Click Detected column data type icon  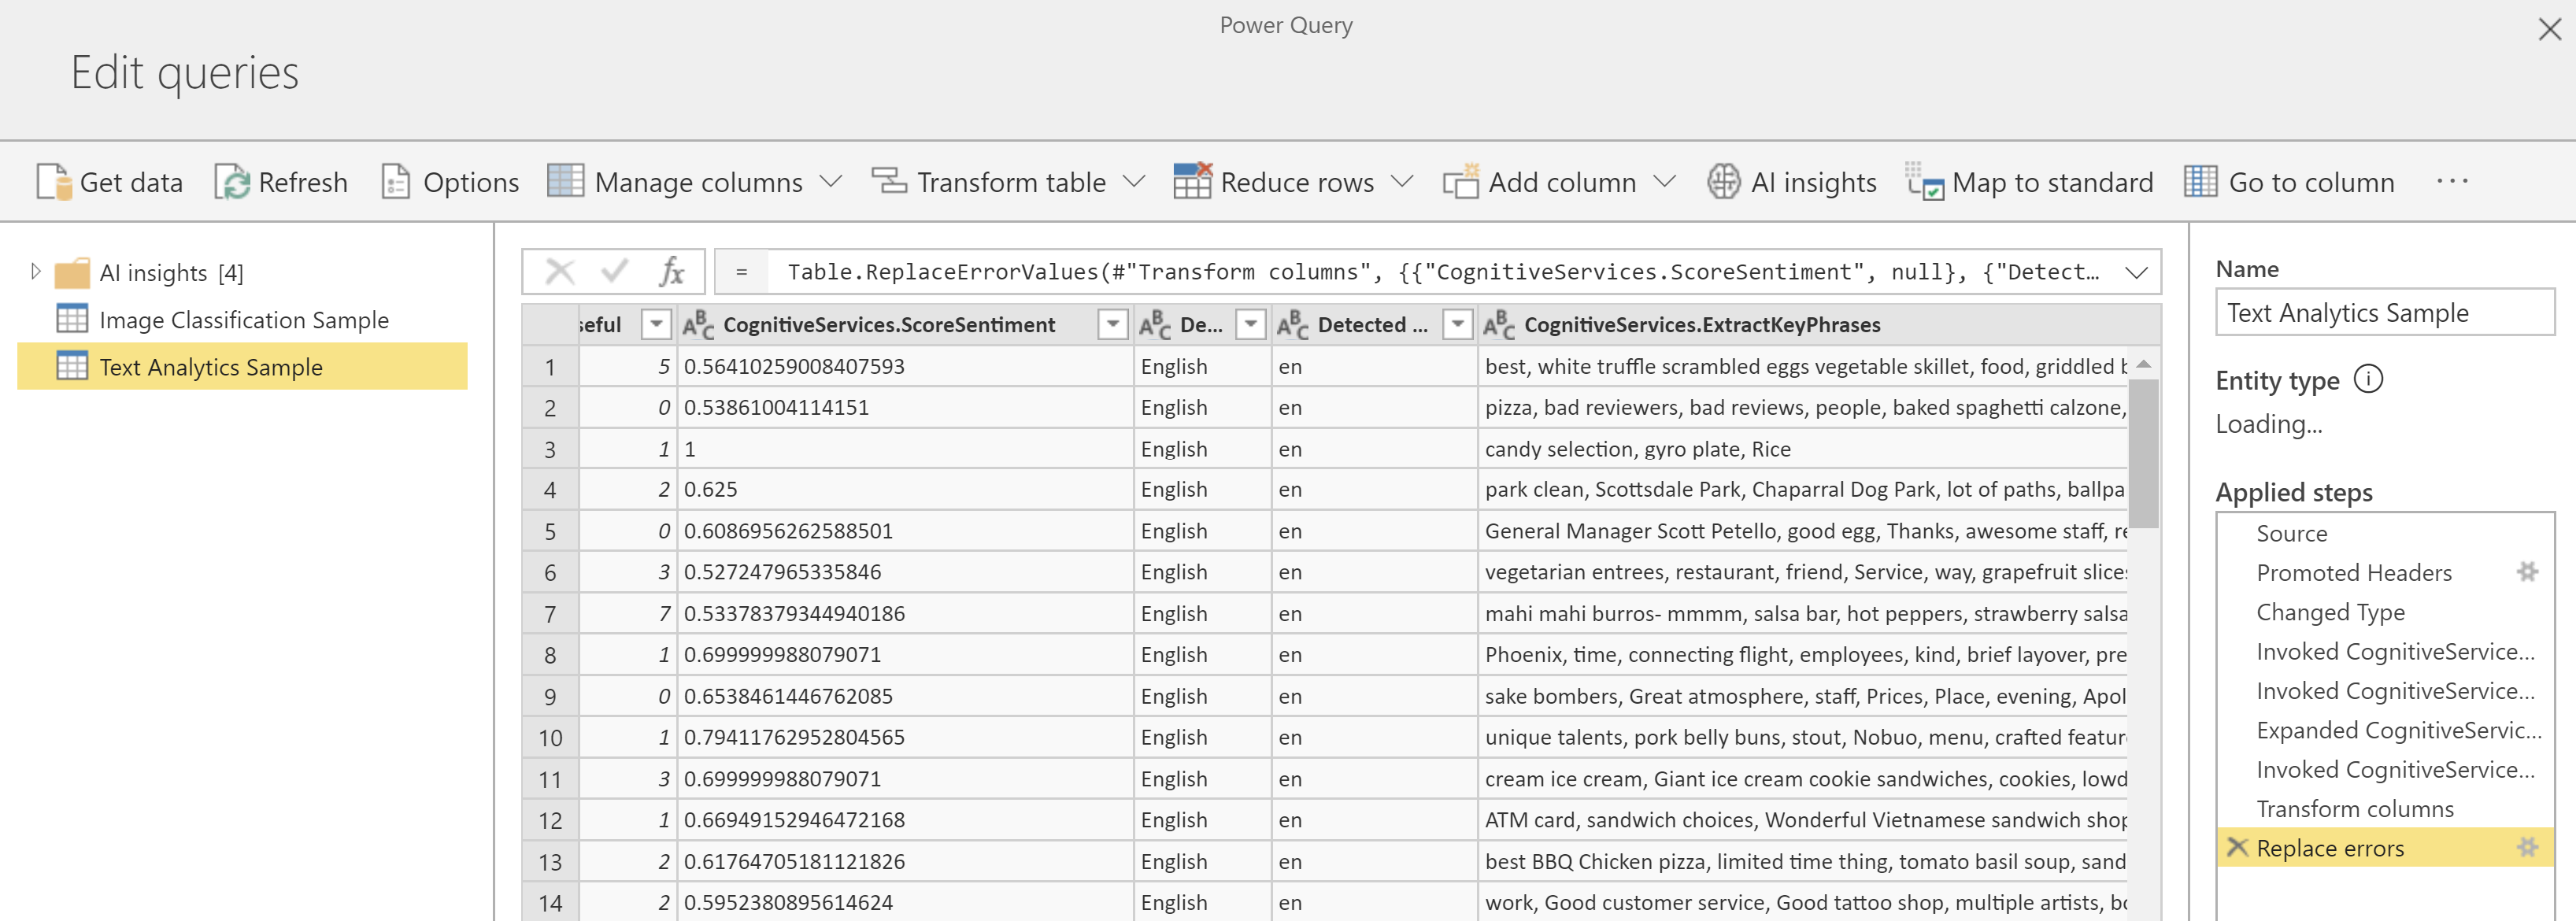point(1293,325)
